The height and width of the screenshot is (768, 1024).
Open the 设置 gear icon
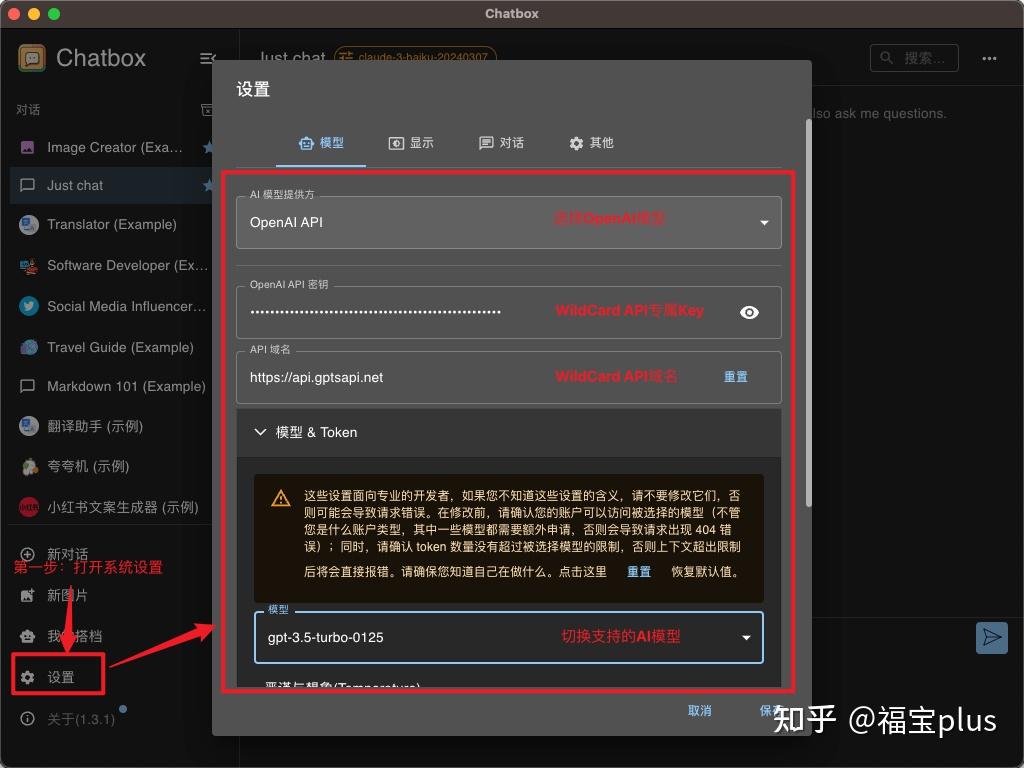pos(25,675)
